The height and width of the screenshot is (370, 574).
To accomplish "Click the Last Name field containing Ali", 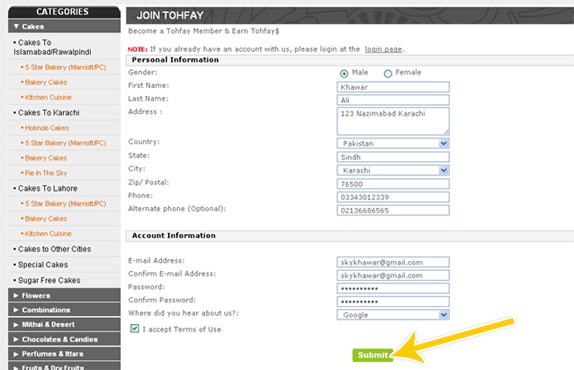I will pos(393,100).
